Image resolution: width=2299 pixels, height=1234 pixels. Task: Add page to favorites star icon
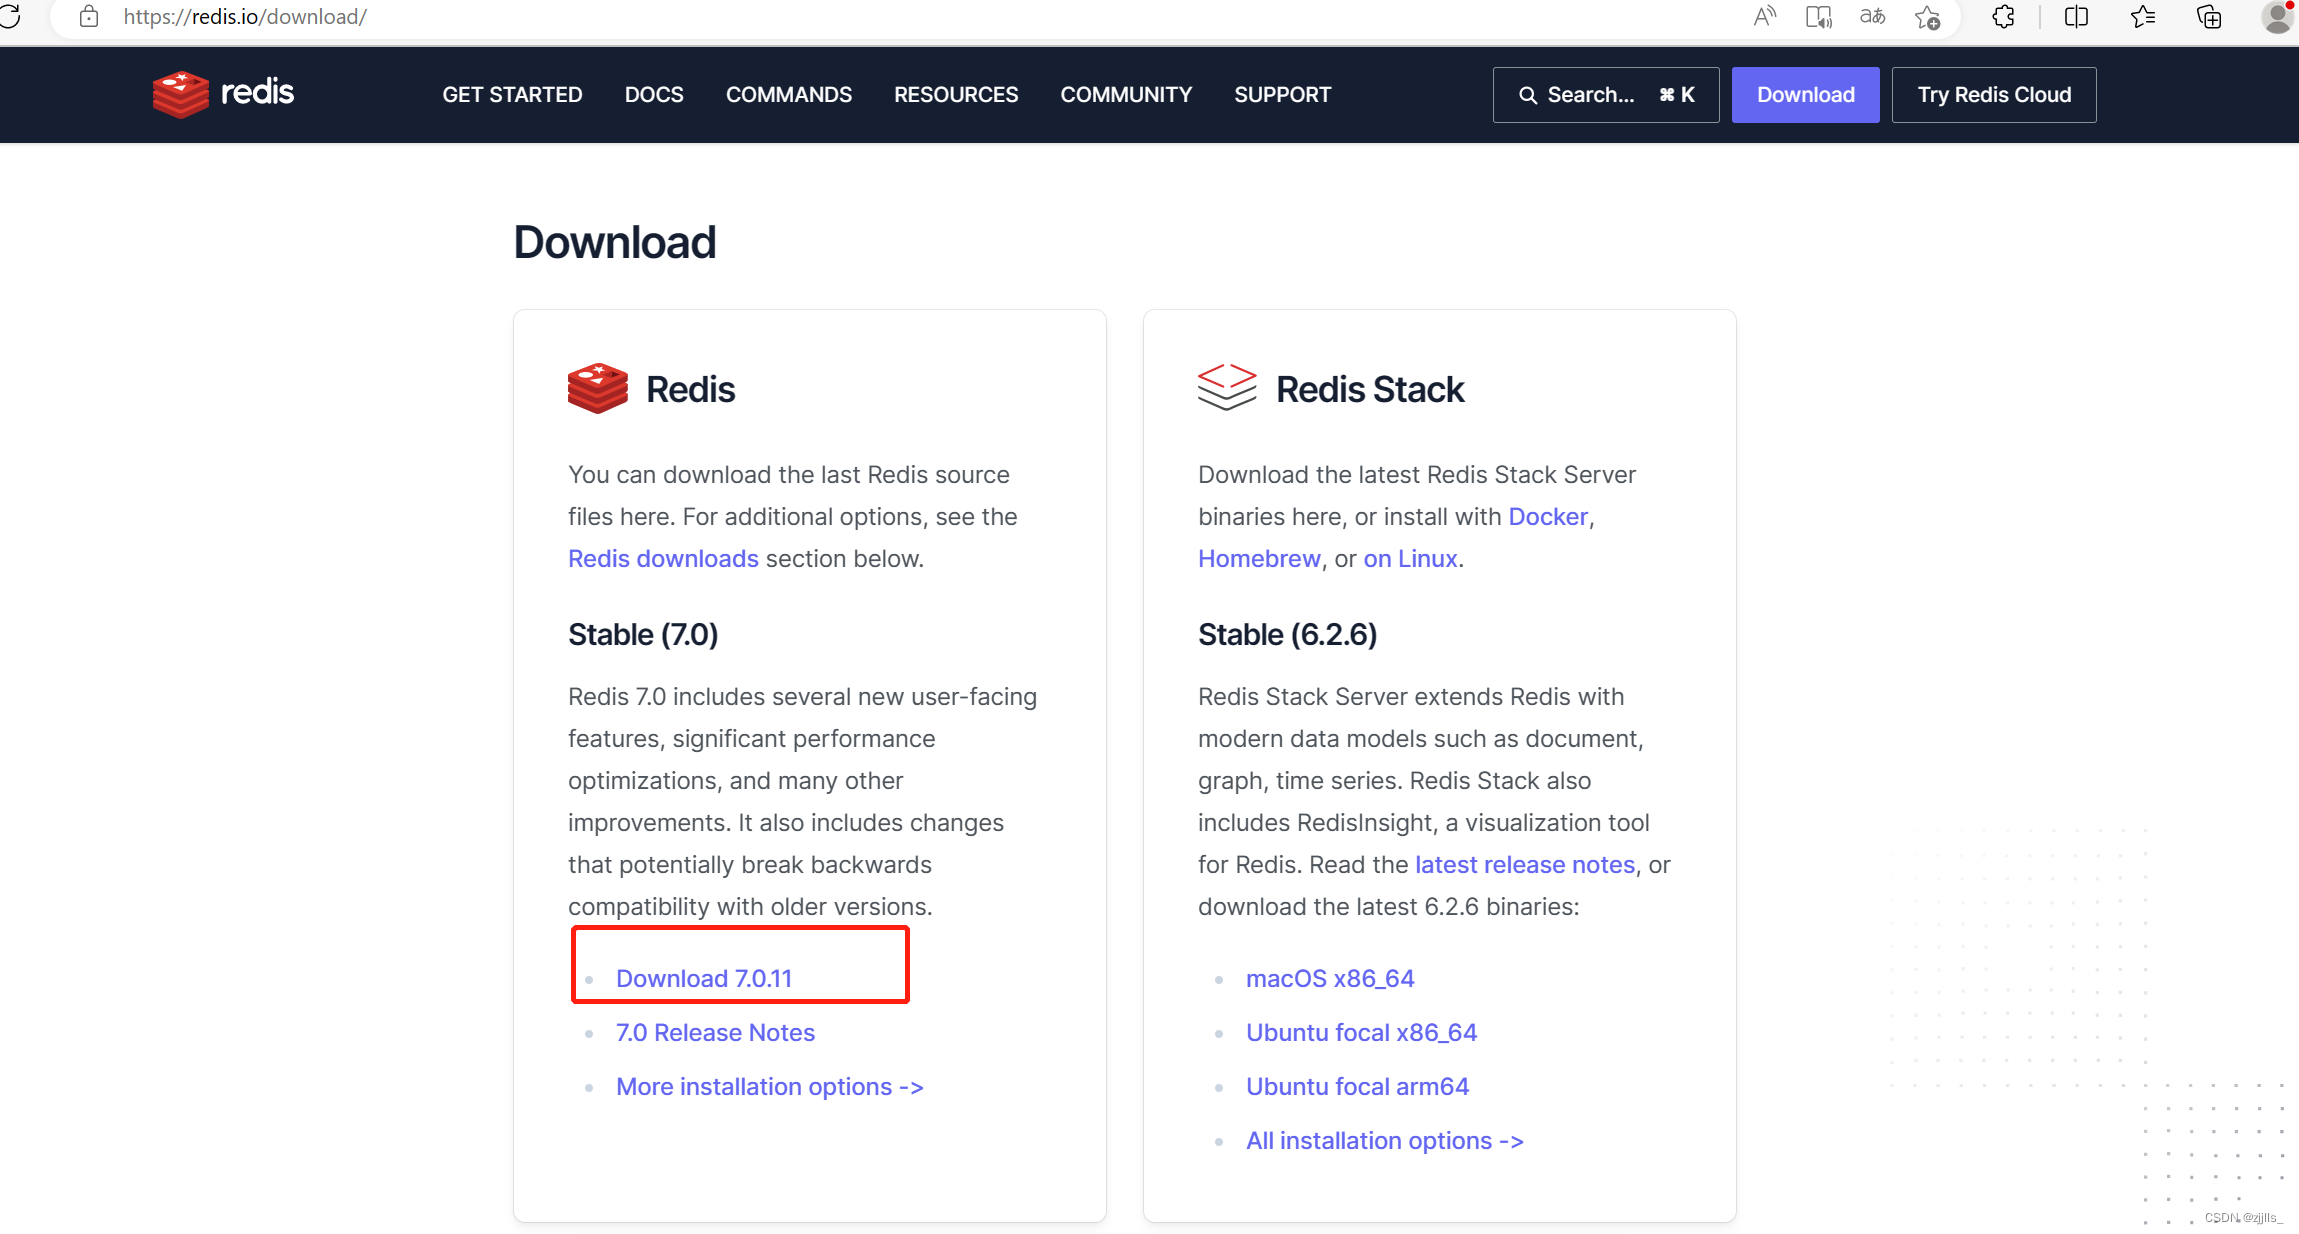1927,17
